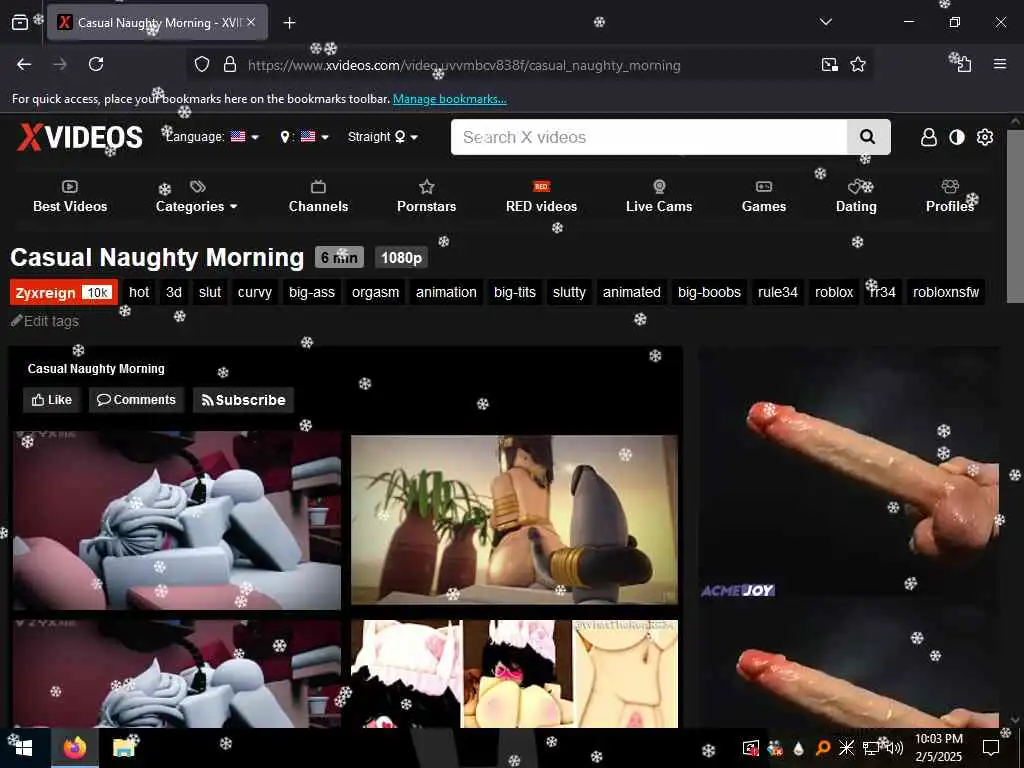This screenshot has height=768, width=1024.
Task: Open the Straight orientation dropdown
Action: tap(383, 136)
